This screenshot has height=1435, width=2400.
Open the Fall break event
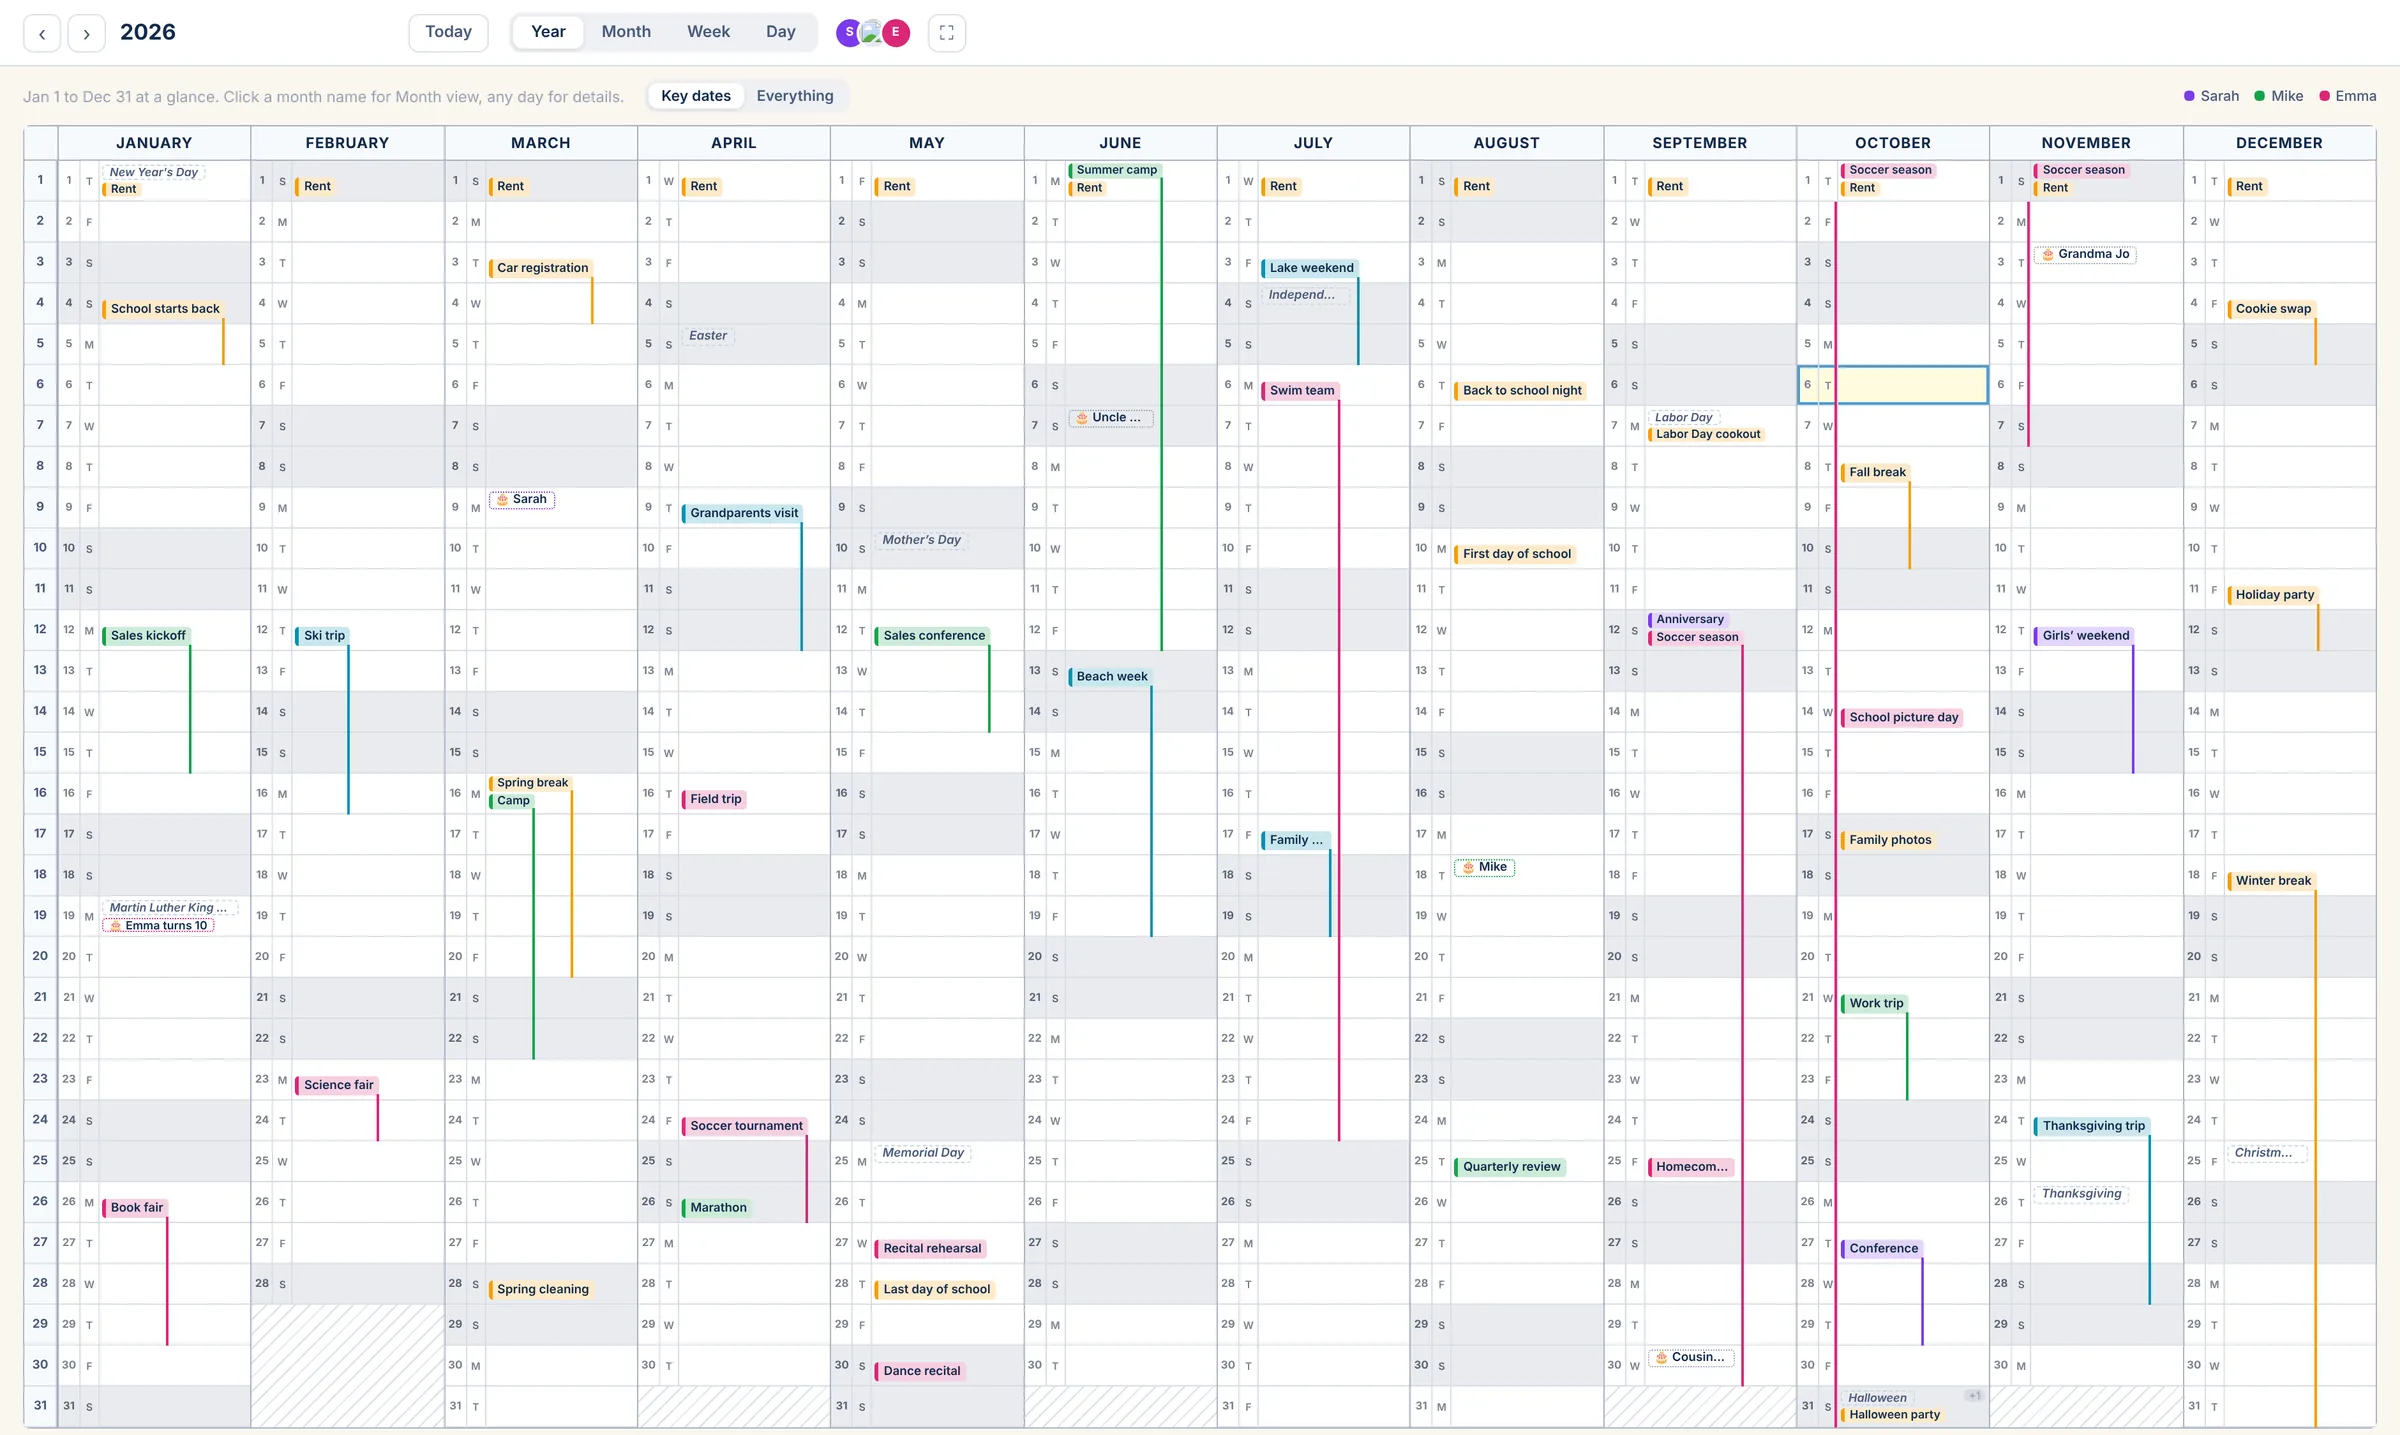pos(1876,472)
